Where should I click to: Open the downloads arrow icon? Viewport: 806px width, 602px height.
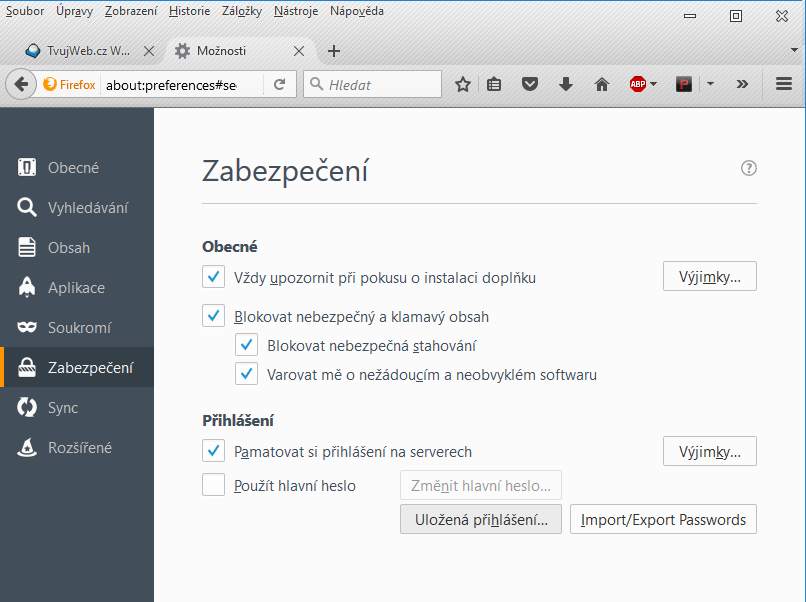click(x=566, y=85)
